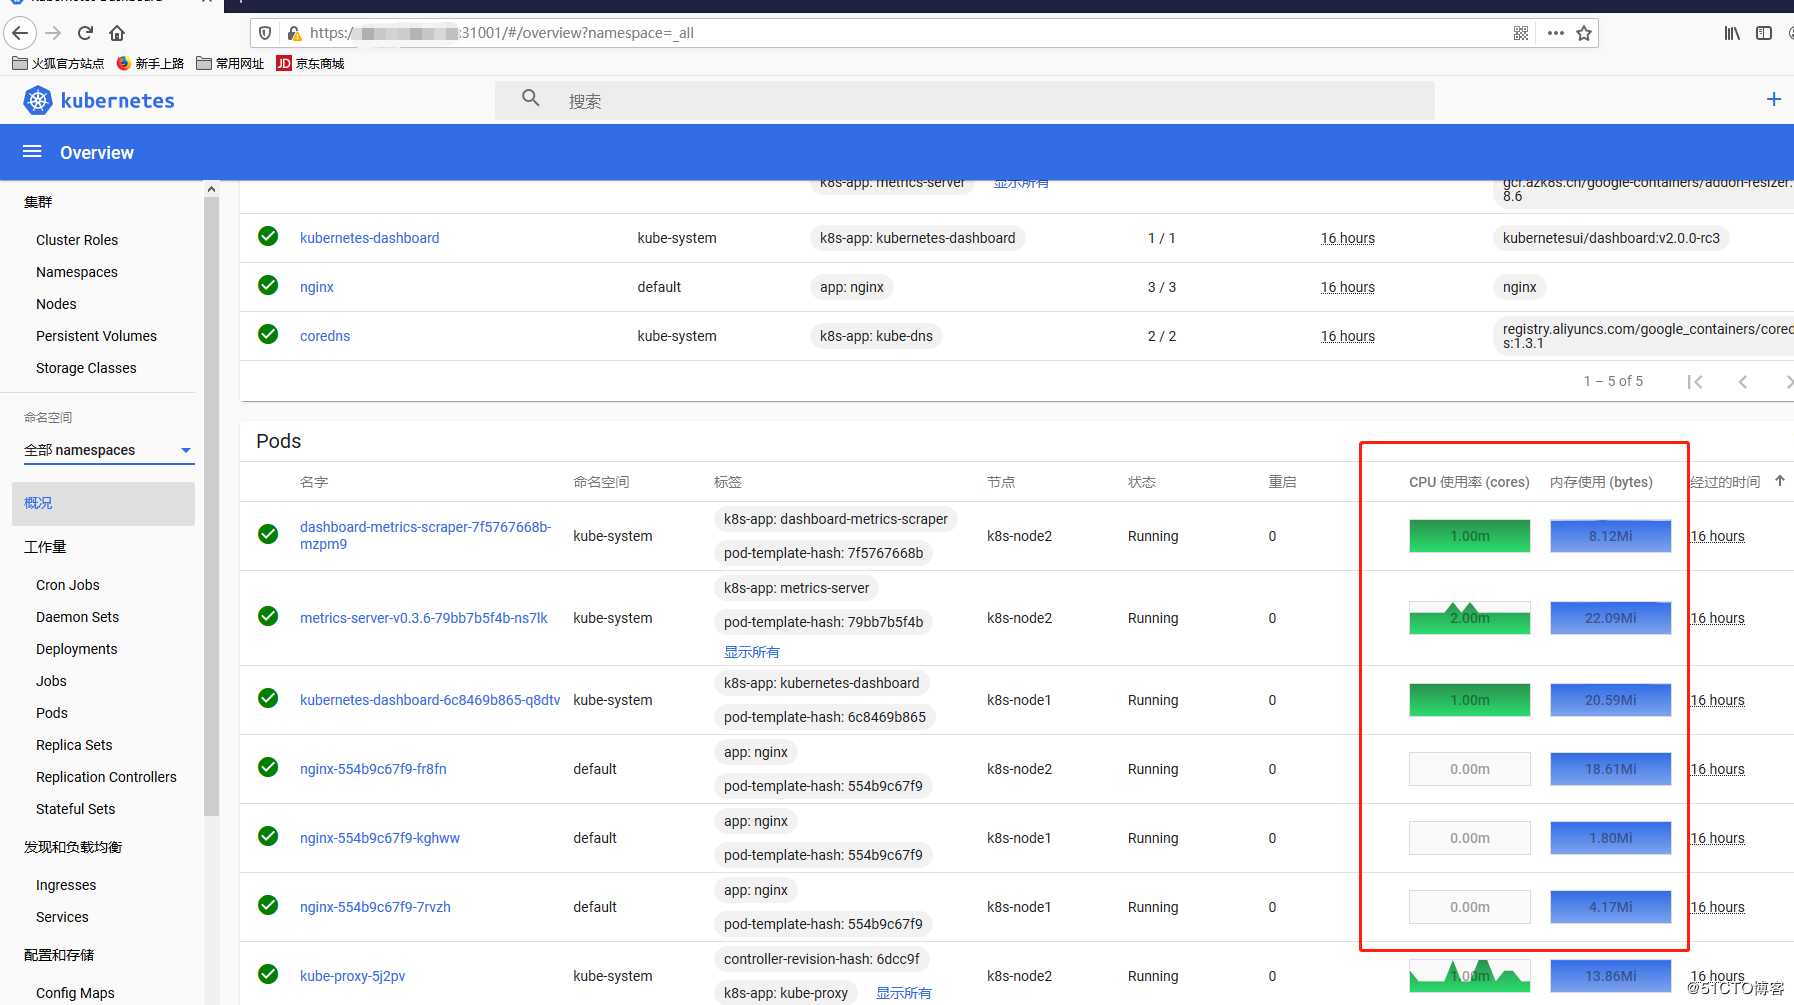Open the 常用网址 bookmark folder
1794x1005 pixels.
[230, 63]
